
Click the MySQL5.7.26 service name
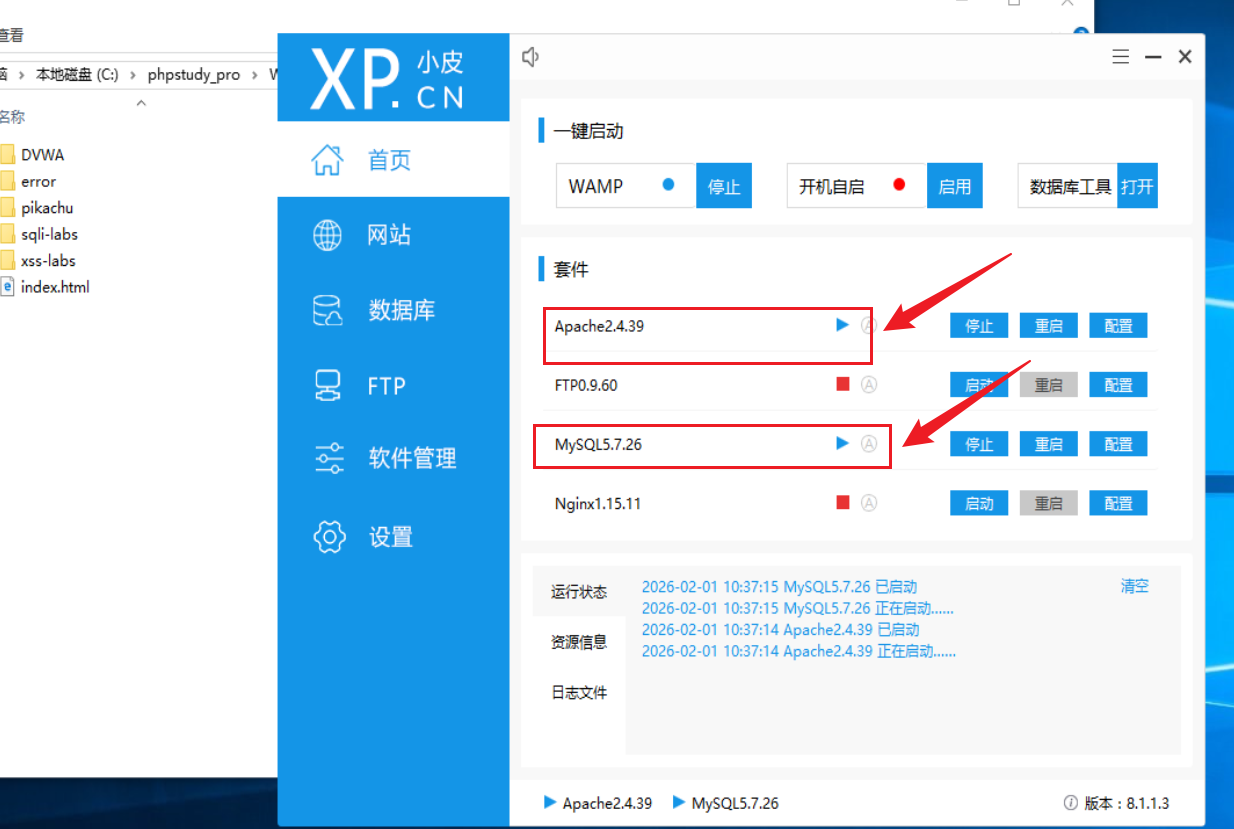pos(598,444)
